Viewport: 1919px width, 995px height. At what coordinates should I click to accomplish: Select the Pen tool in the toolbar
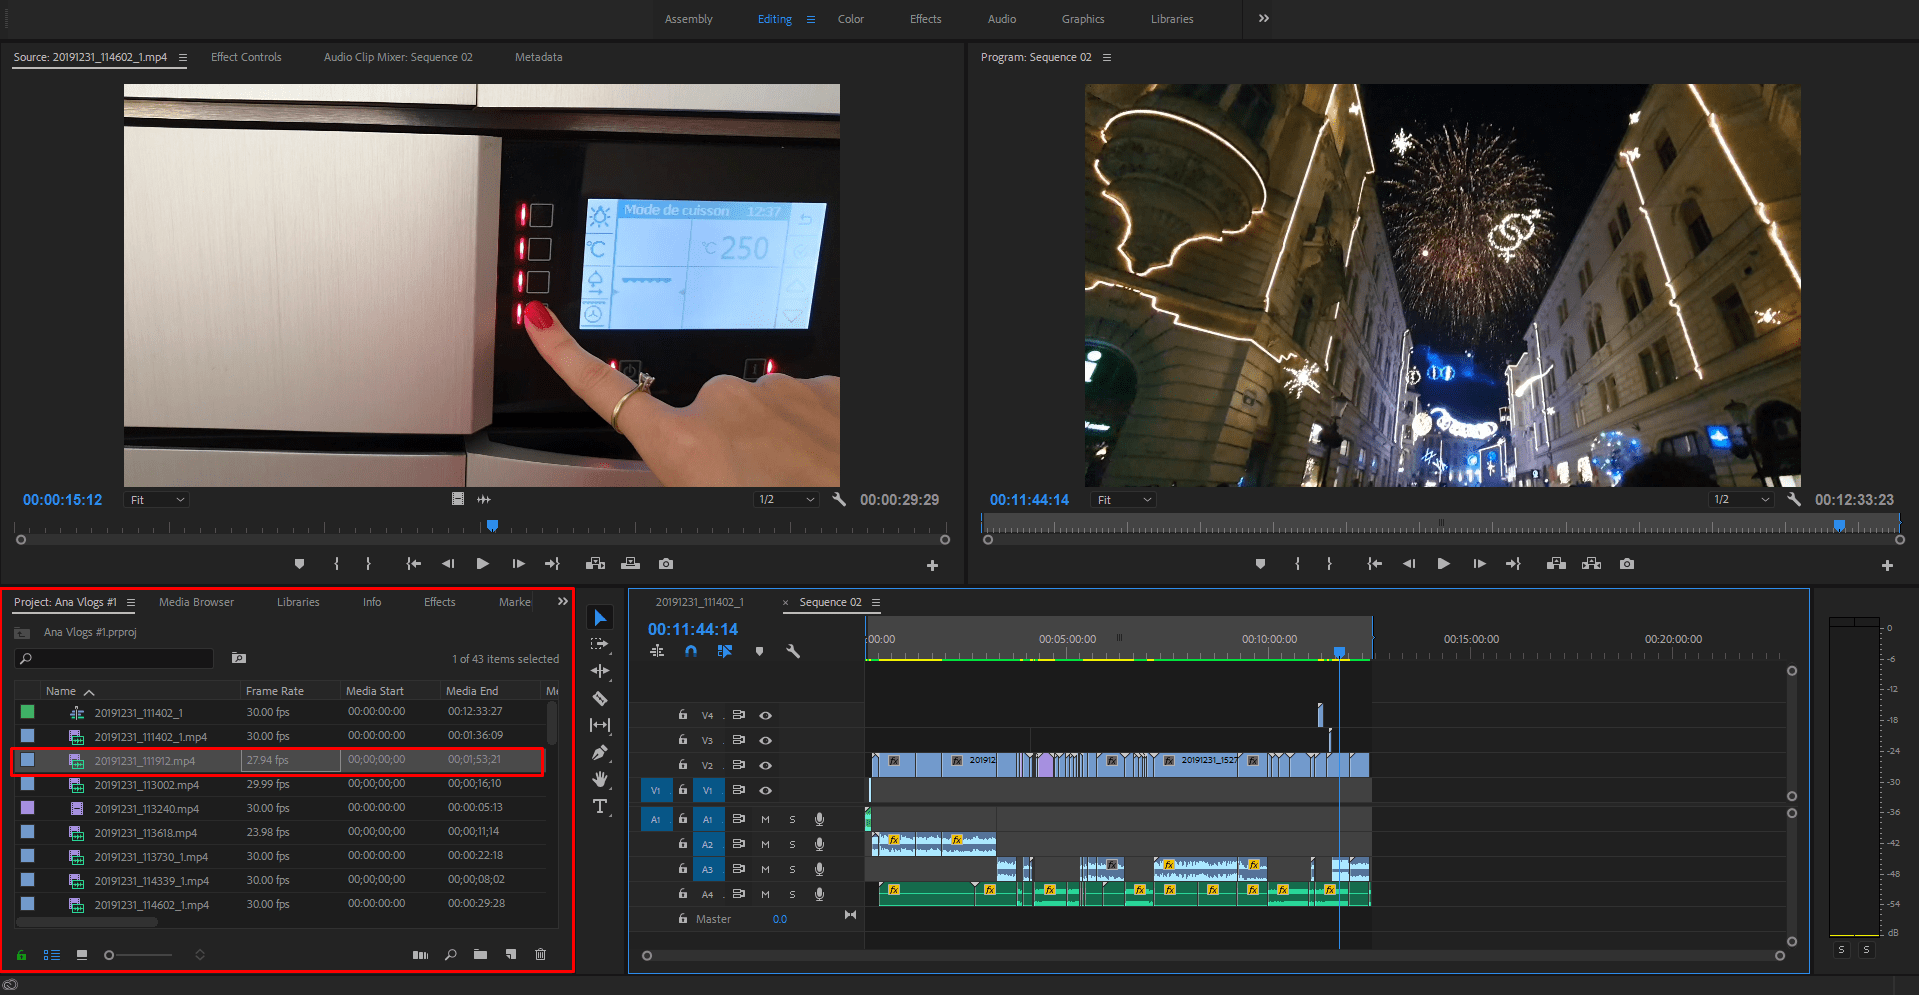[x=600, y=752]
